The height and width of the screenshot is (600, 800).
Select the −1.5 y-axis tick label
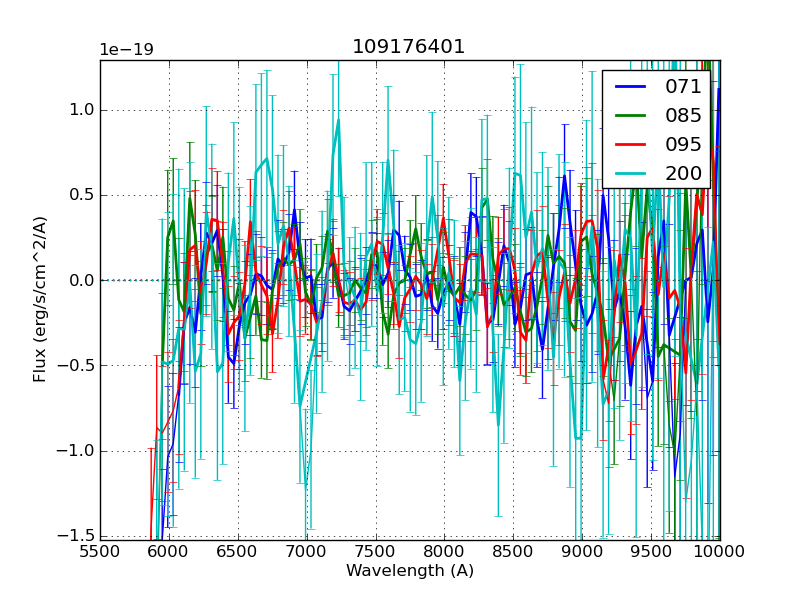[76, 535]
